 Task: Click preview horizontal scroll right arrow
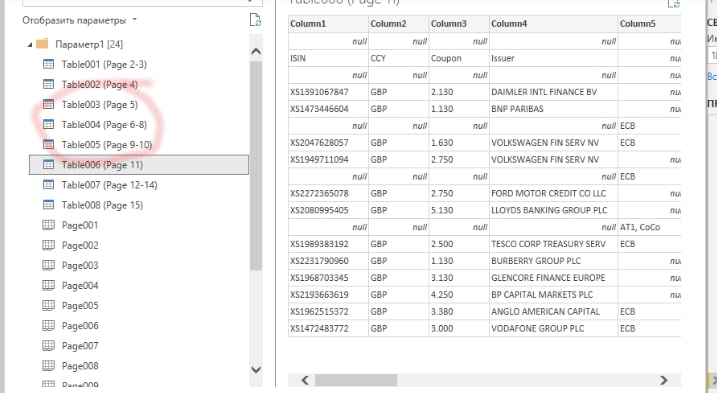663,380
